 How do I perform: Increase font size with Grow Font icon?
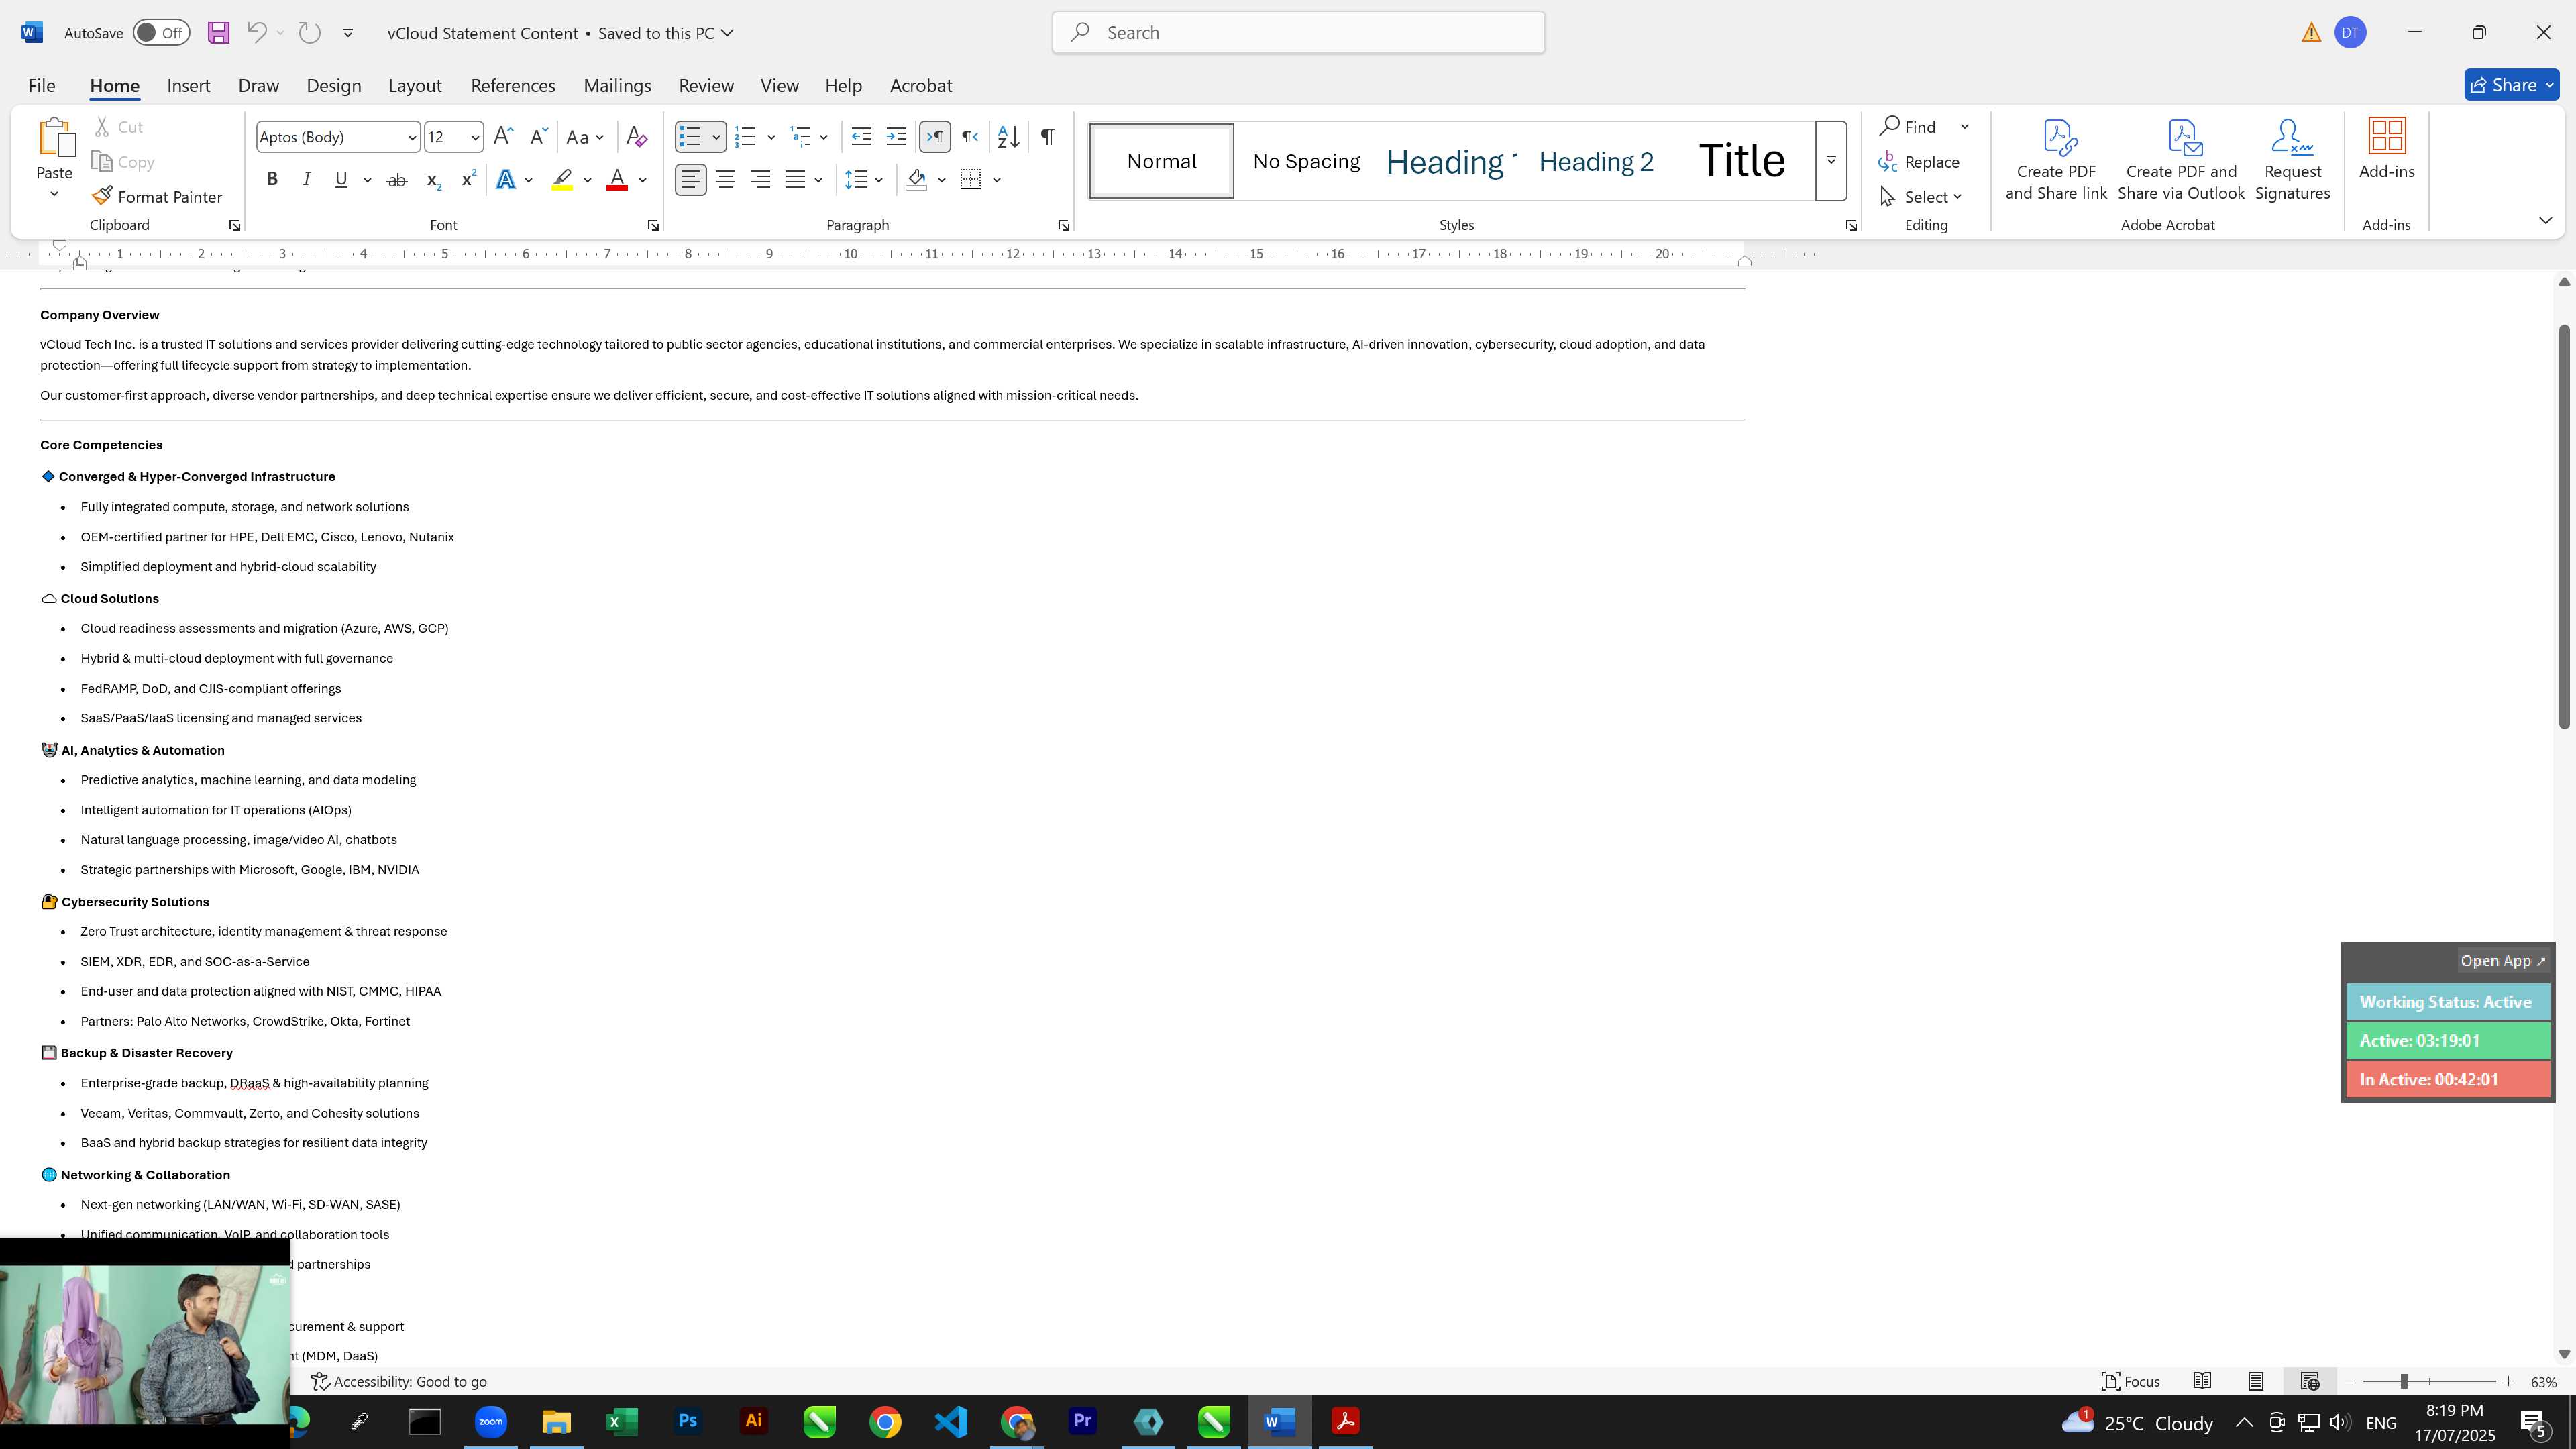click(x=504, y=137)
